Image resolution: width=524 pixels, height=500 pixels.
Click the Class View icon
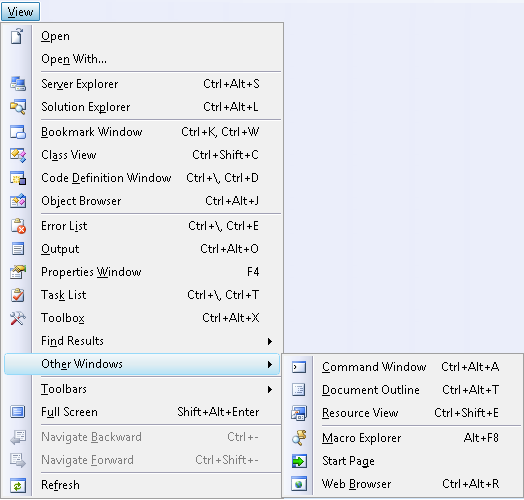coord(18,155)
